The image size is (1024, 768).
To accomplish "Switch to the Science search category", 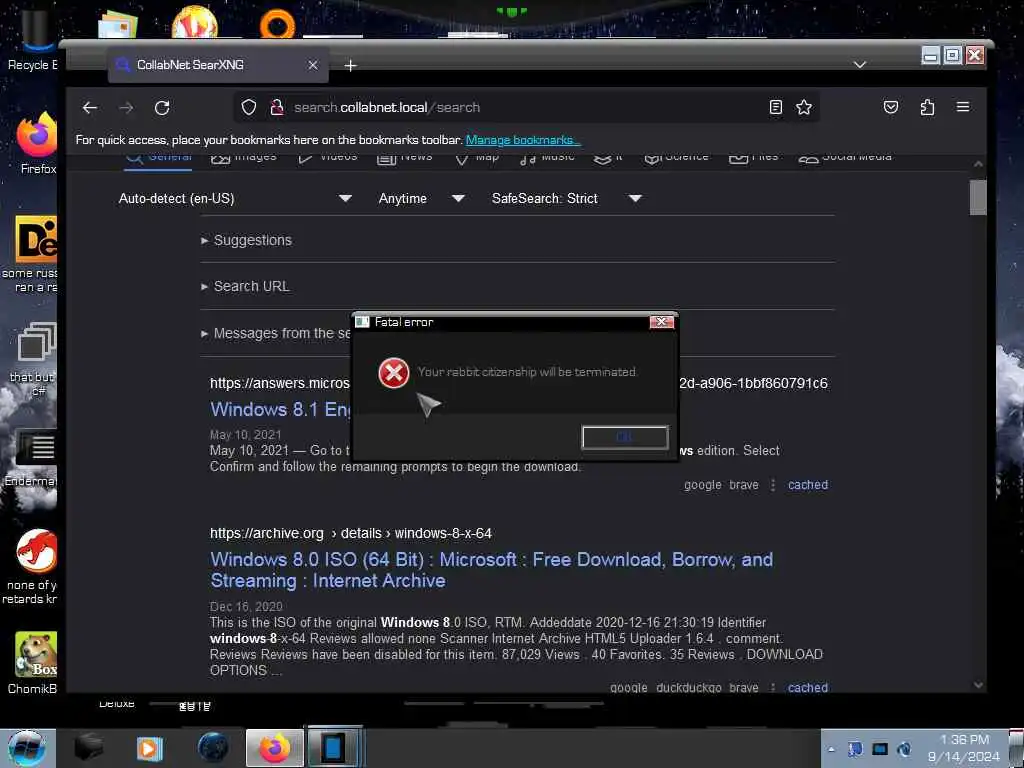I will tap(677, 158).
